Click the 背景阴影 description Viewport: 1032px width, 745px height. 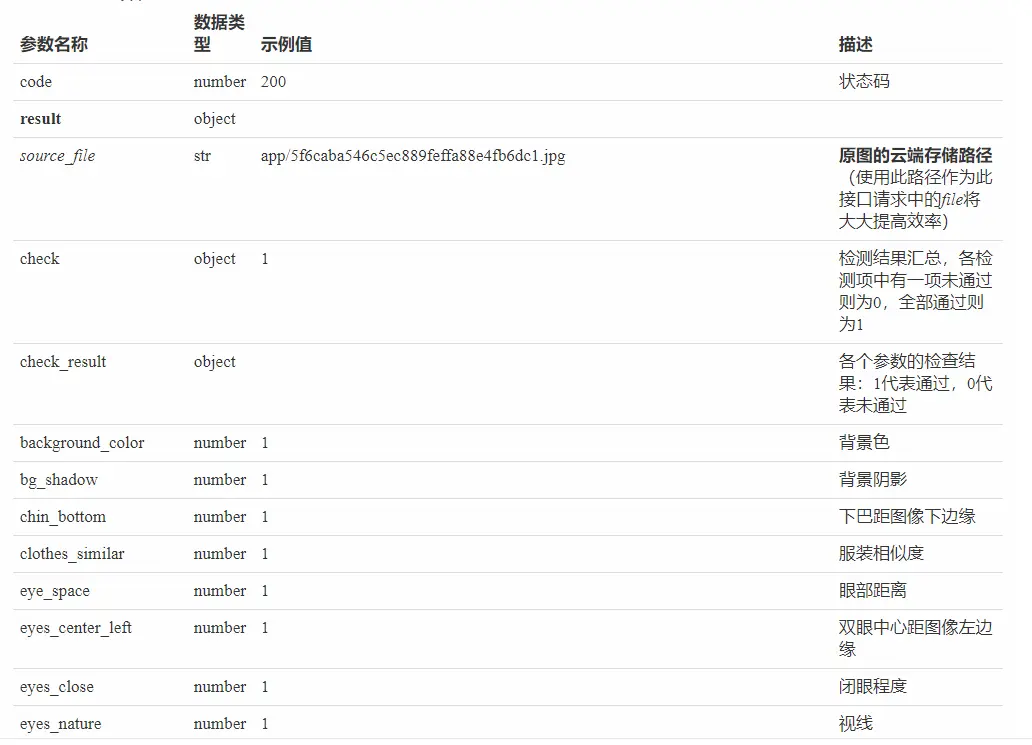(x=873, y=479)
